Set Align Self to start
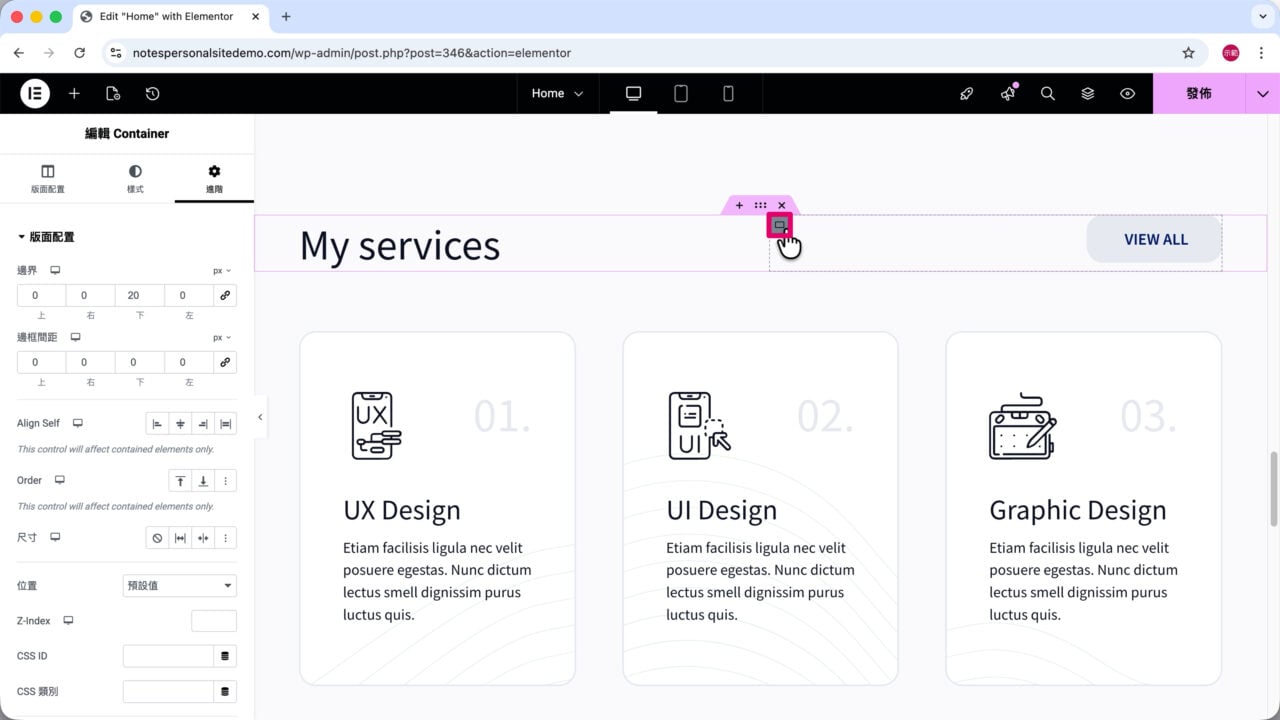Viewport: 1280px width, 720px height. 157,424
